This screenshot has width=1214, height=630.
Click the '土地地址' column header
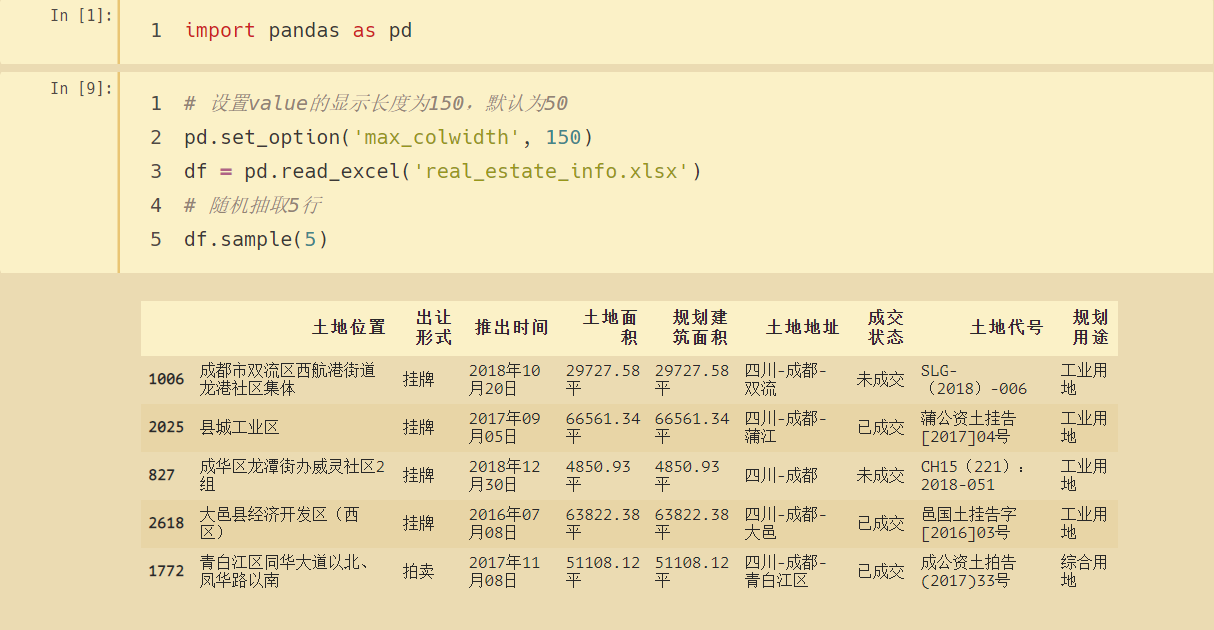coord(802,327)
